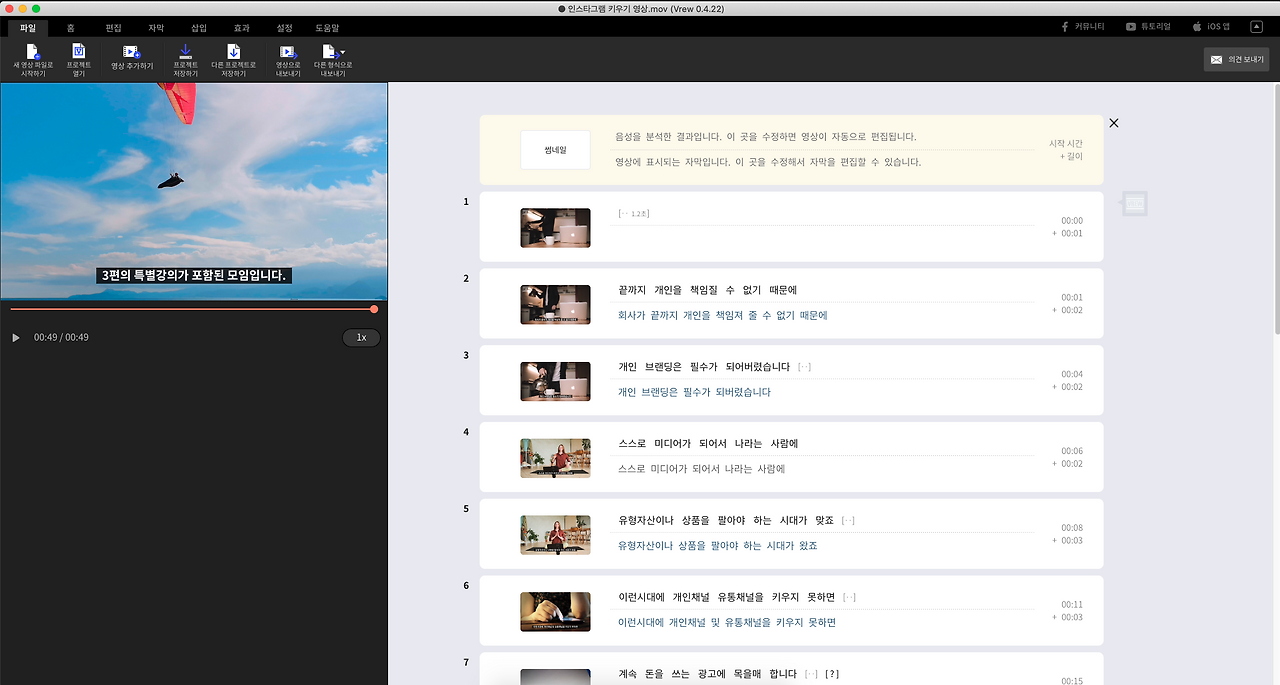Open the YouTube 튜토리얼 link
1280x685 pixels.
[x=1148, y=27]
